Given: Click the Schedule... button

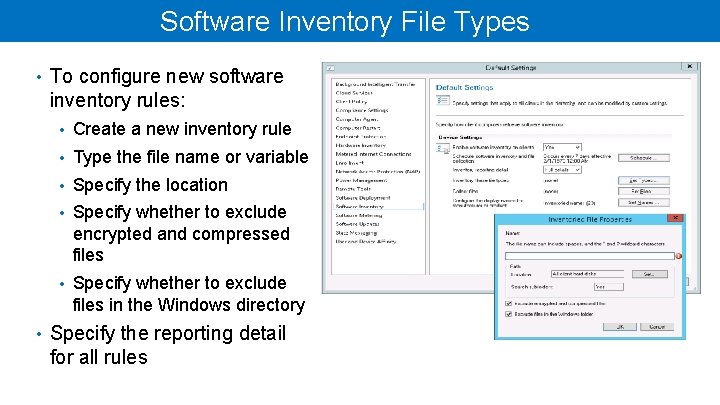Looking at the screenshot, I should point(643,158).
